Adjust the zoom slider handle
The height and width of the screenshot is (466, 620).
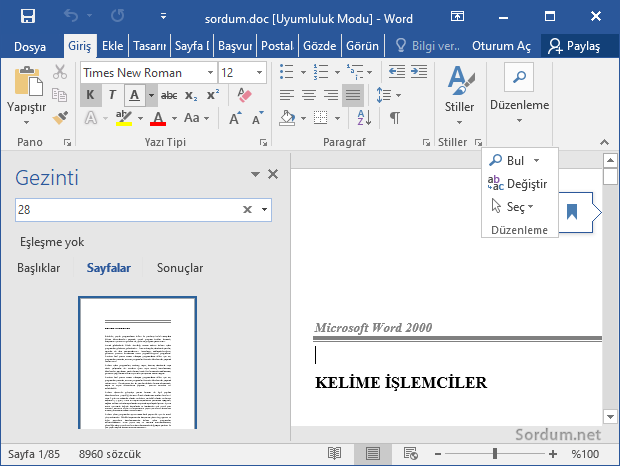495,454
